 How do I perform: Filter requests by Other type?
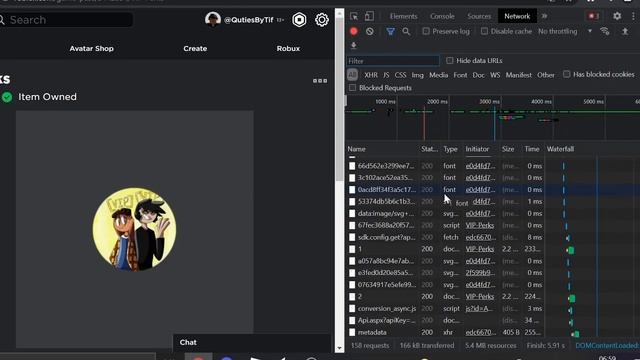[546, 75]
